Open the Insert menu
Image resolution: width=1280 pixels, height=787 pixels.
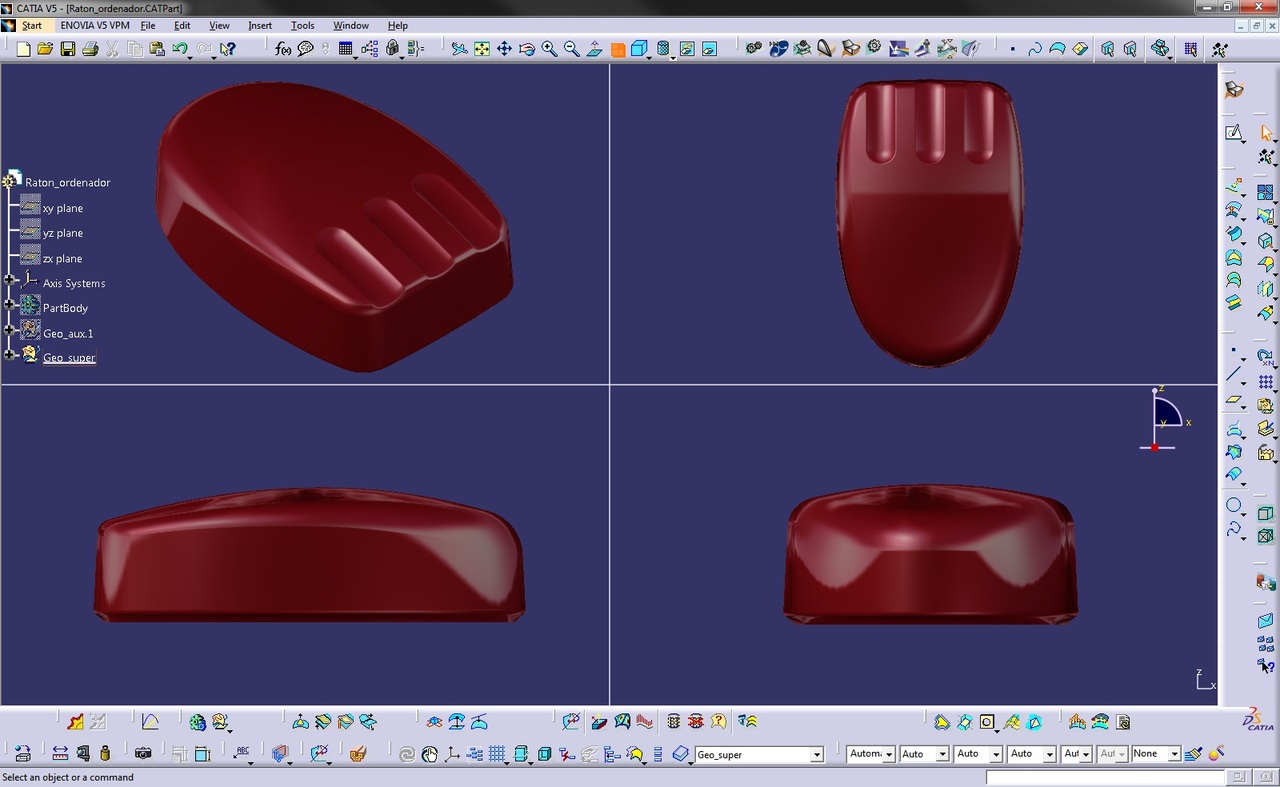coord(260,25)
